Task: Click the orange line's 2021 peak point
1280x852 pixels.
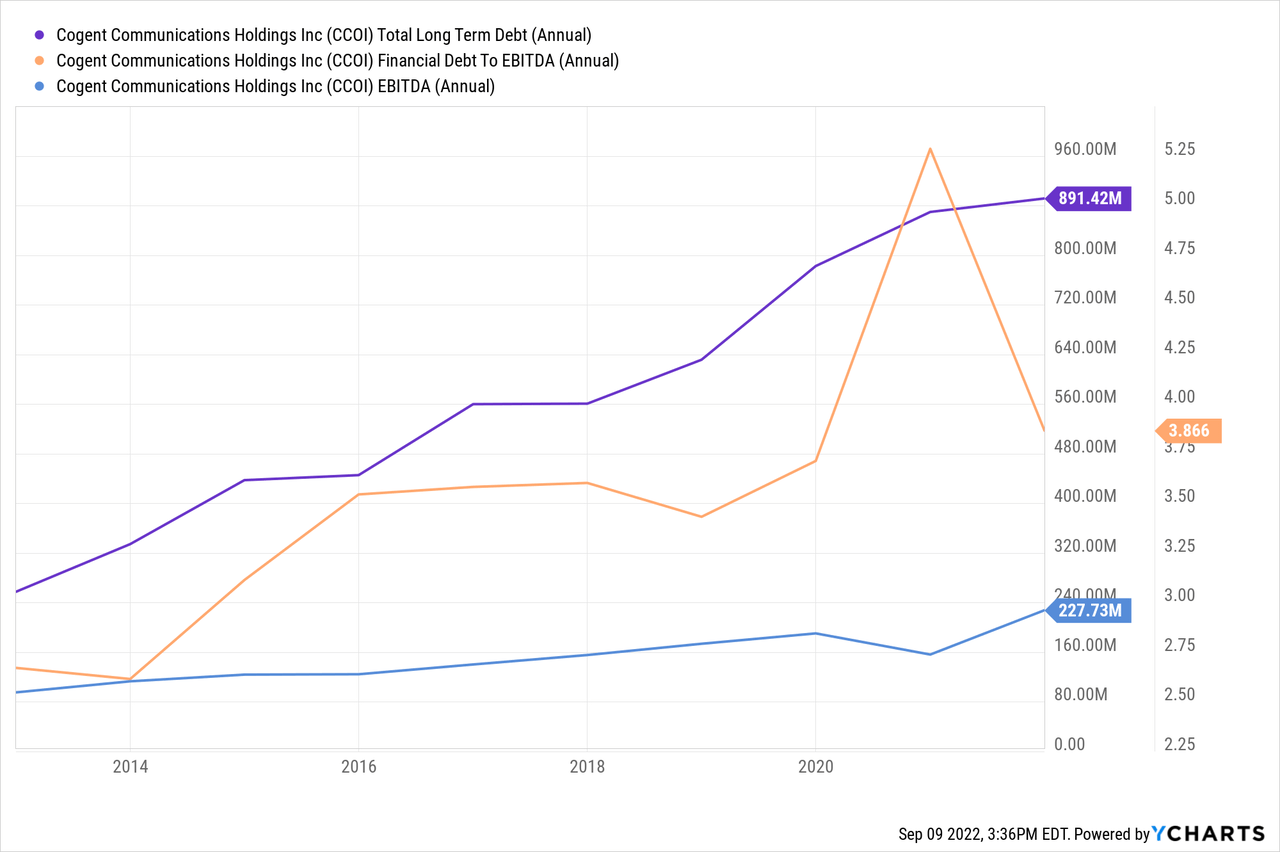Action: 930,149
